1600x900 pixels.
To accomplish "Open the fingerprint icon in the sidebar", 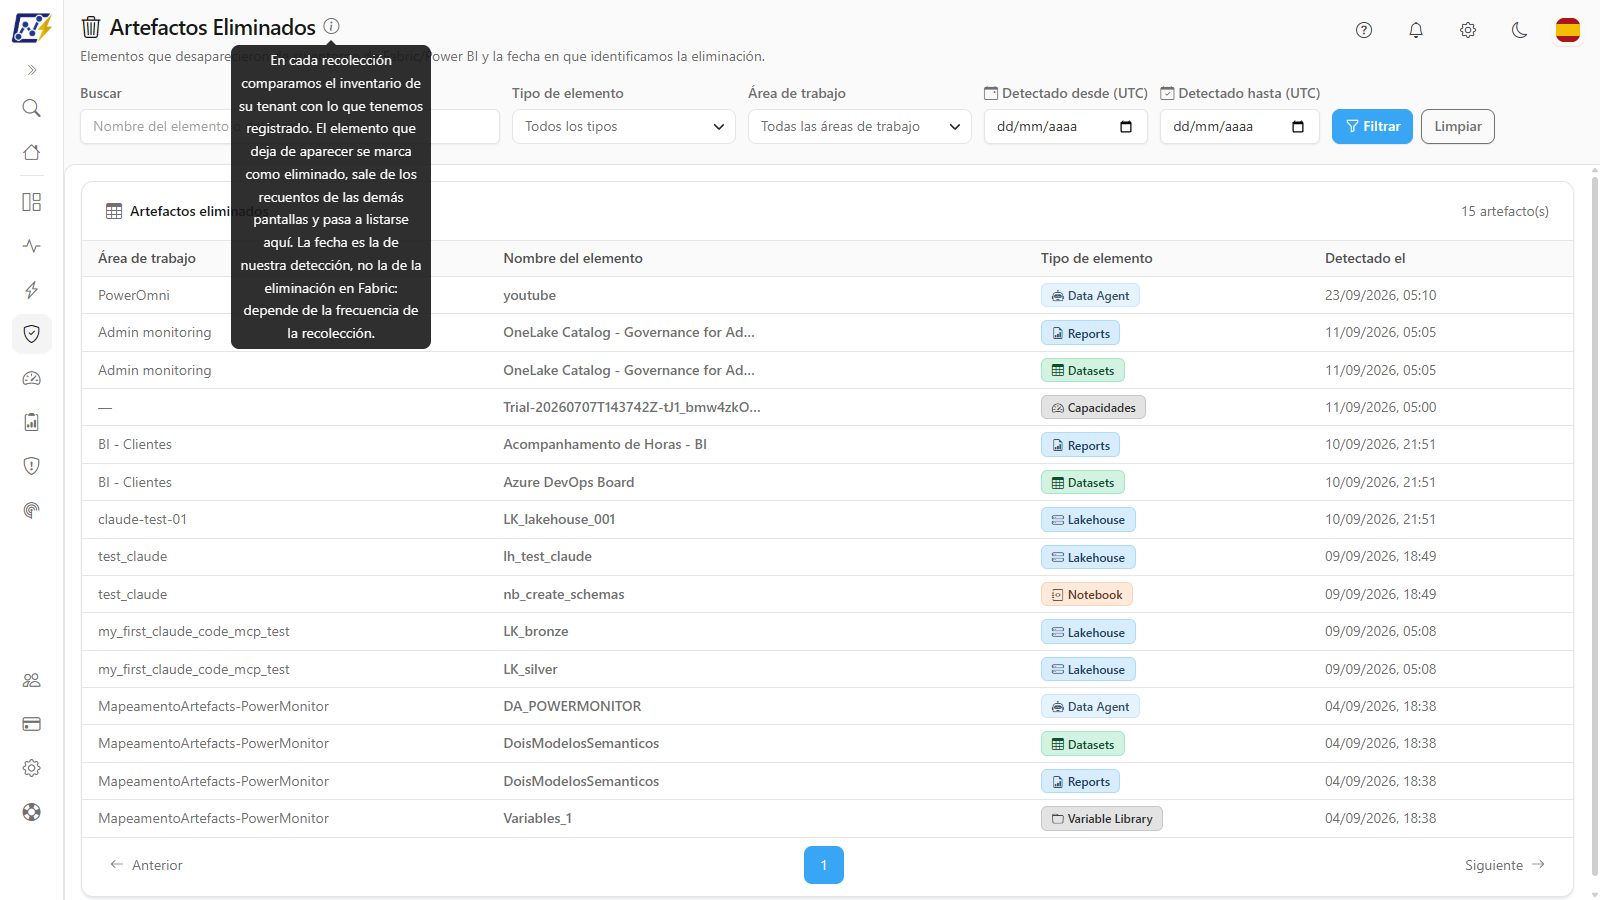I will (32, 510).
